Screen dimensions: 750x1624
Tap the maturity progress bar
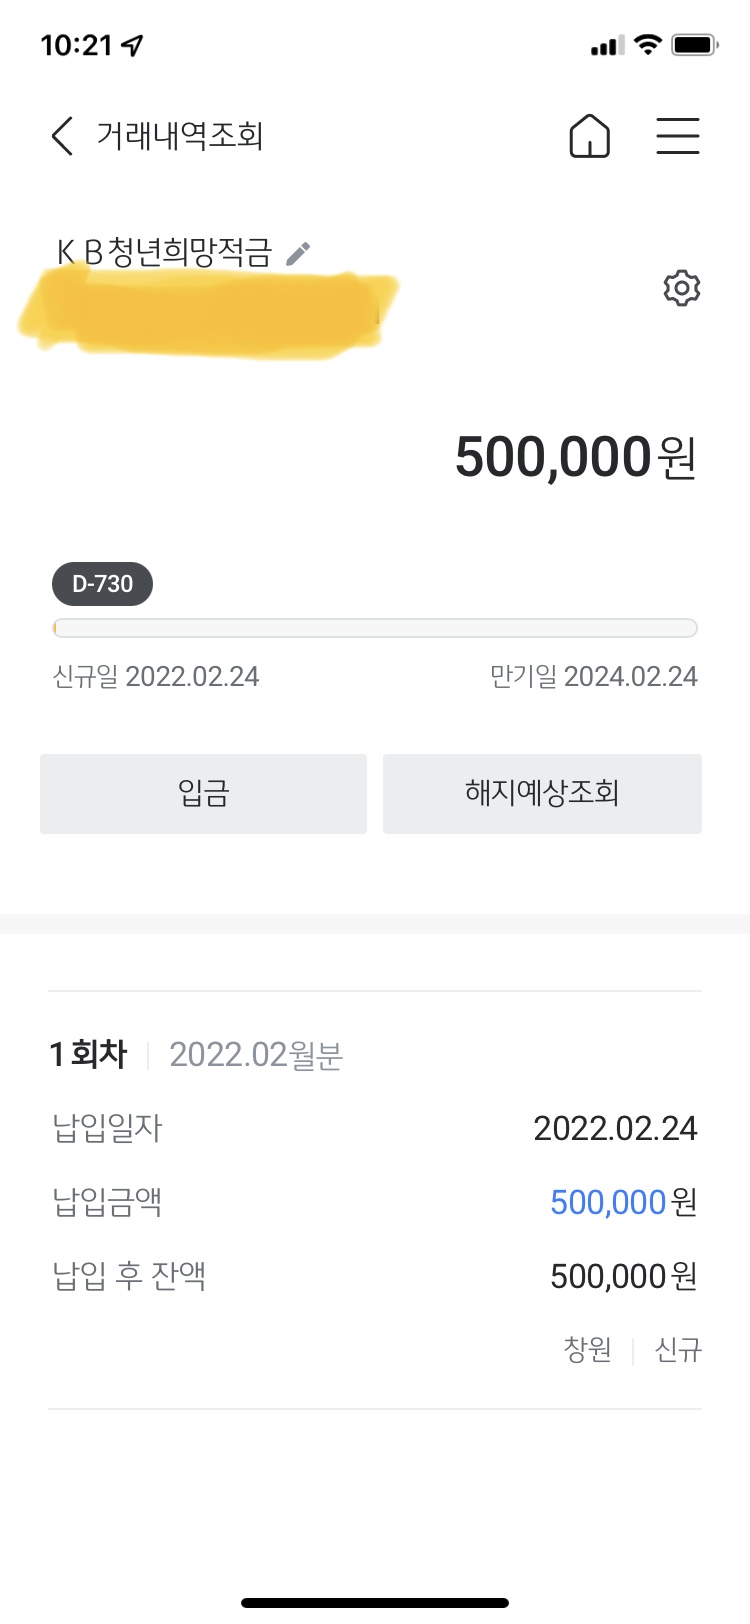375,628
